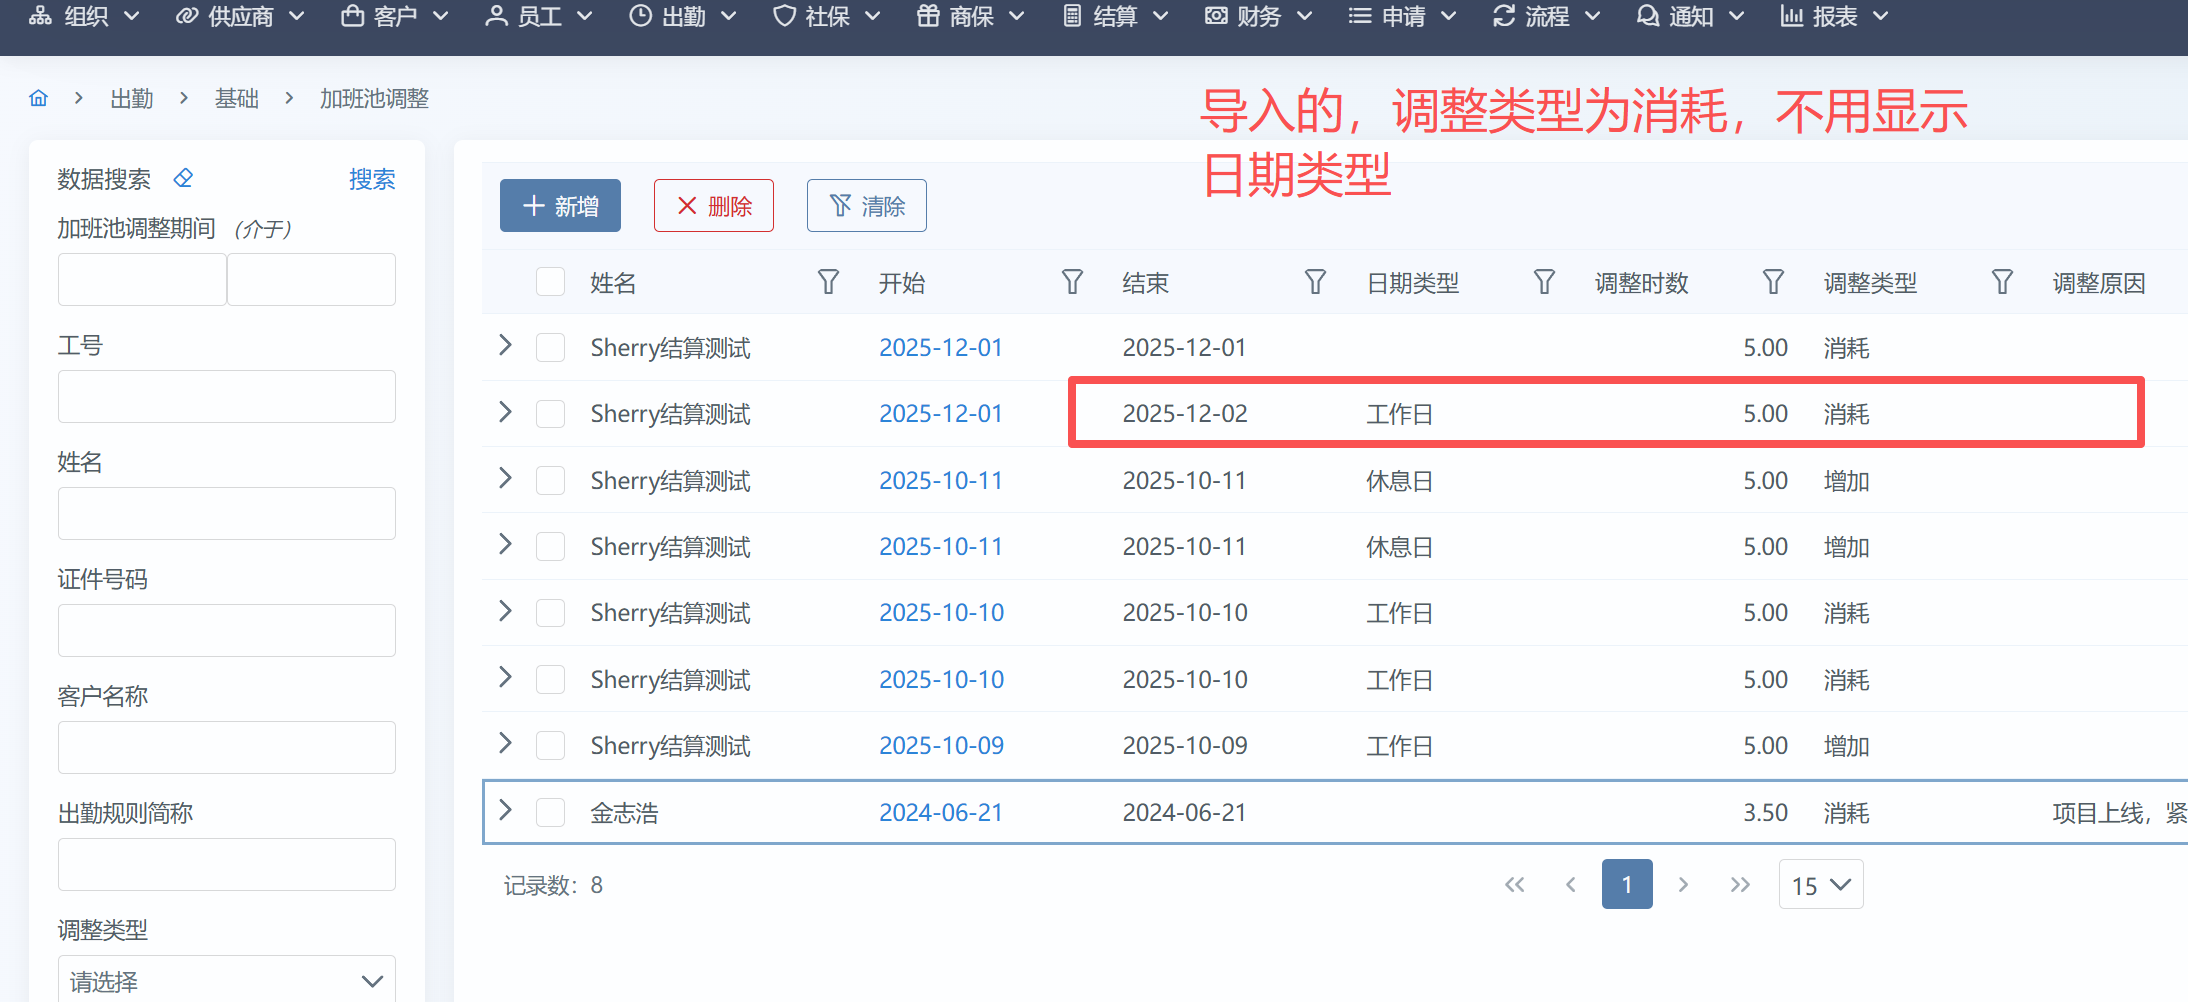Open filter icon for 日期类型 column
Screen dimensions: 2188x1002
point(1544,282)
